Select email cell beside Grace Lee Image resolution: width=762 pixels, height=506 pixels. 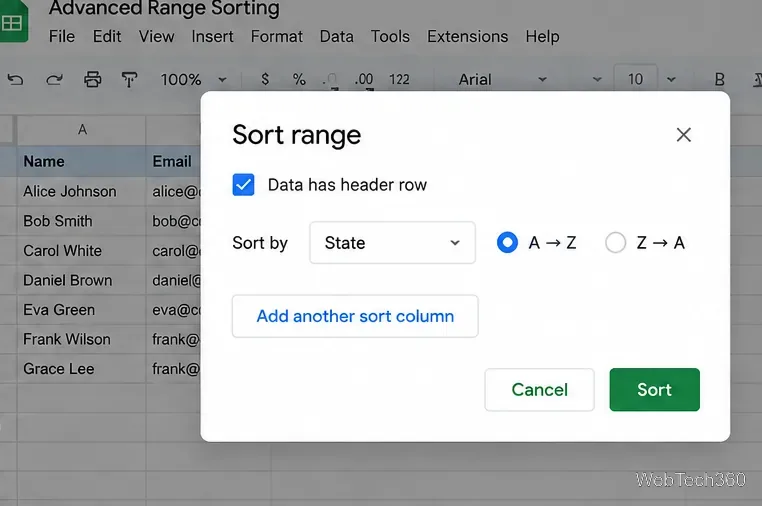point(173,369)
